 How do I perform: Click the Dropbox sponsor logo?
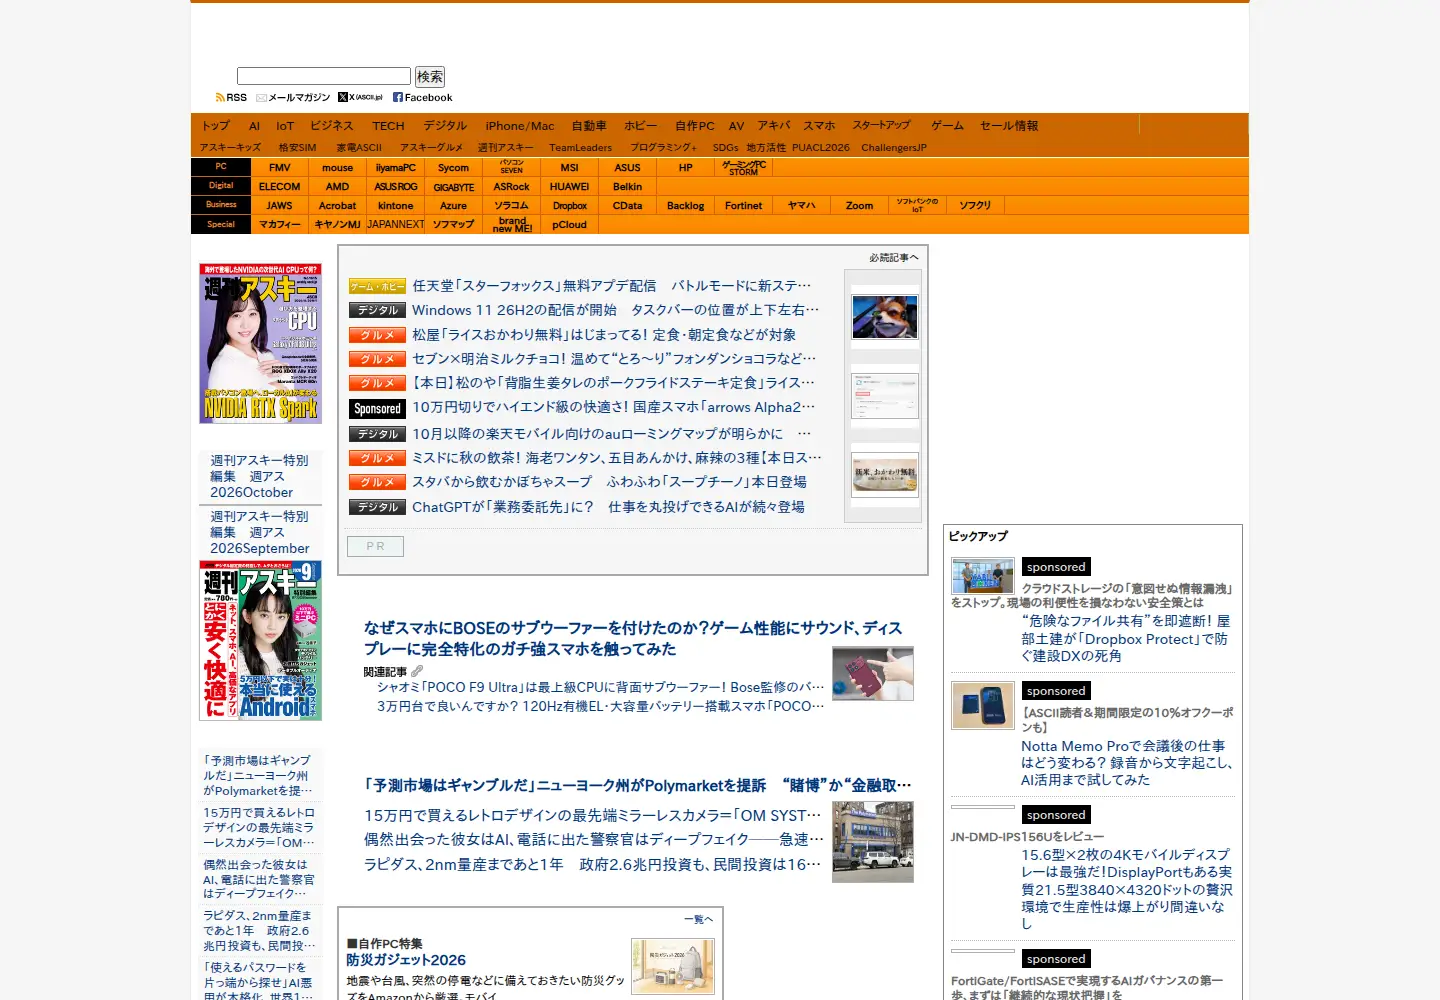[x=570, y=206]
